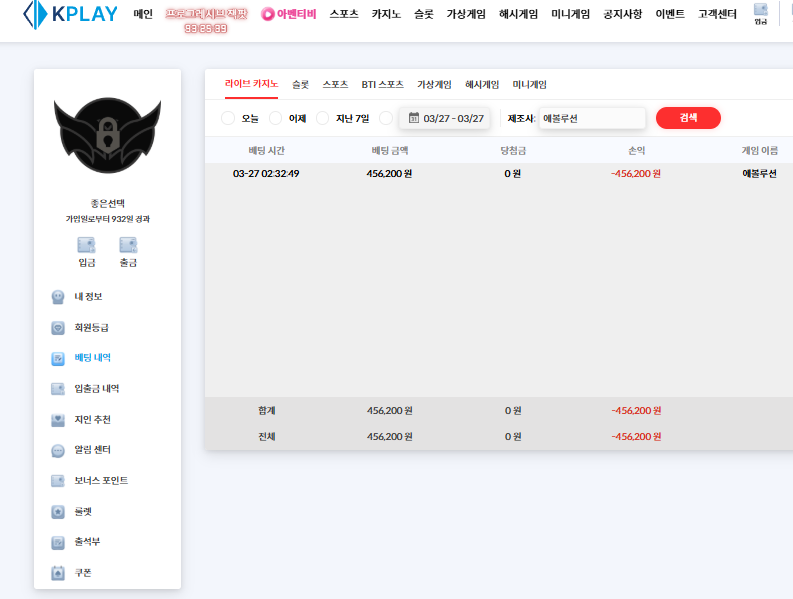Open the 룰렛 roulette page
This screenshot has width=793, height=599.
click(x=83, y=511)
